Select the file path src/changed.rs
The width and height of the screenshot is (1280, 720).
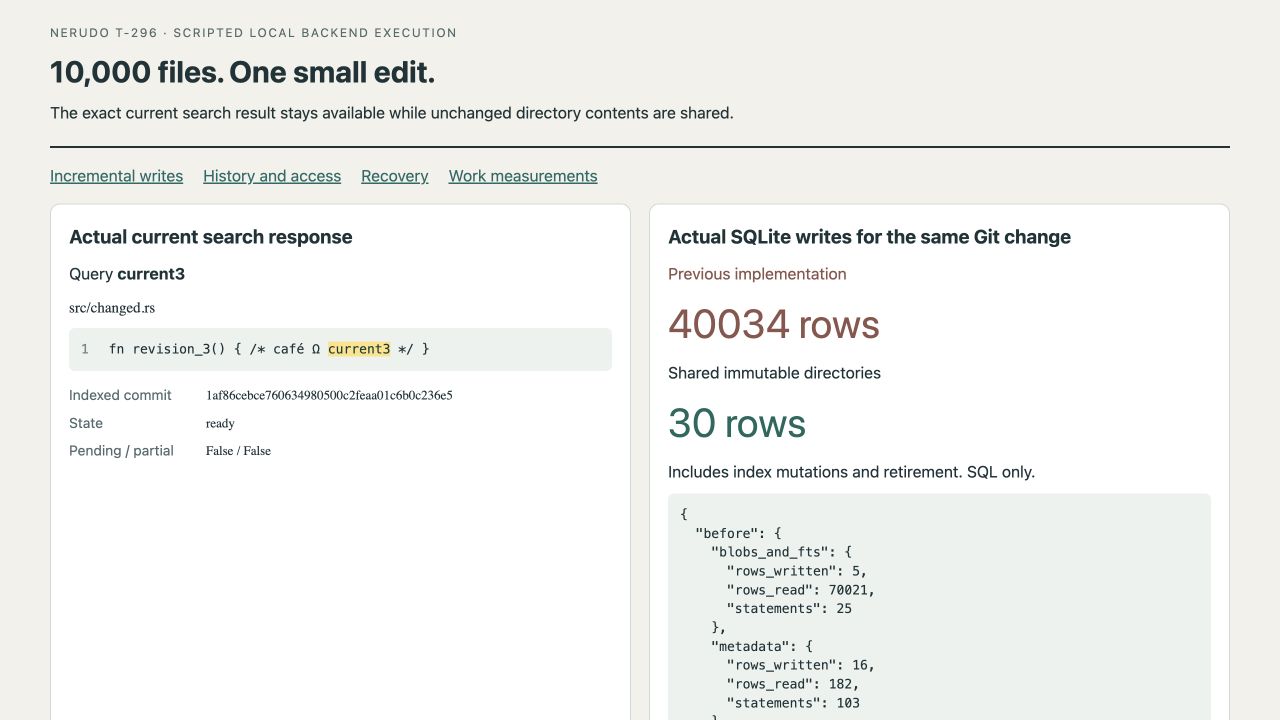(x=112, y=308)
